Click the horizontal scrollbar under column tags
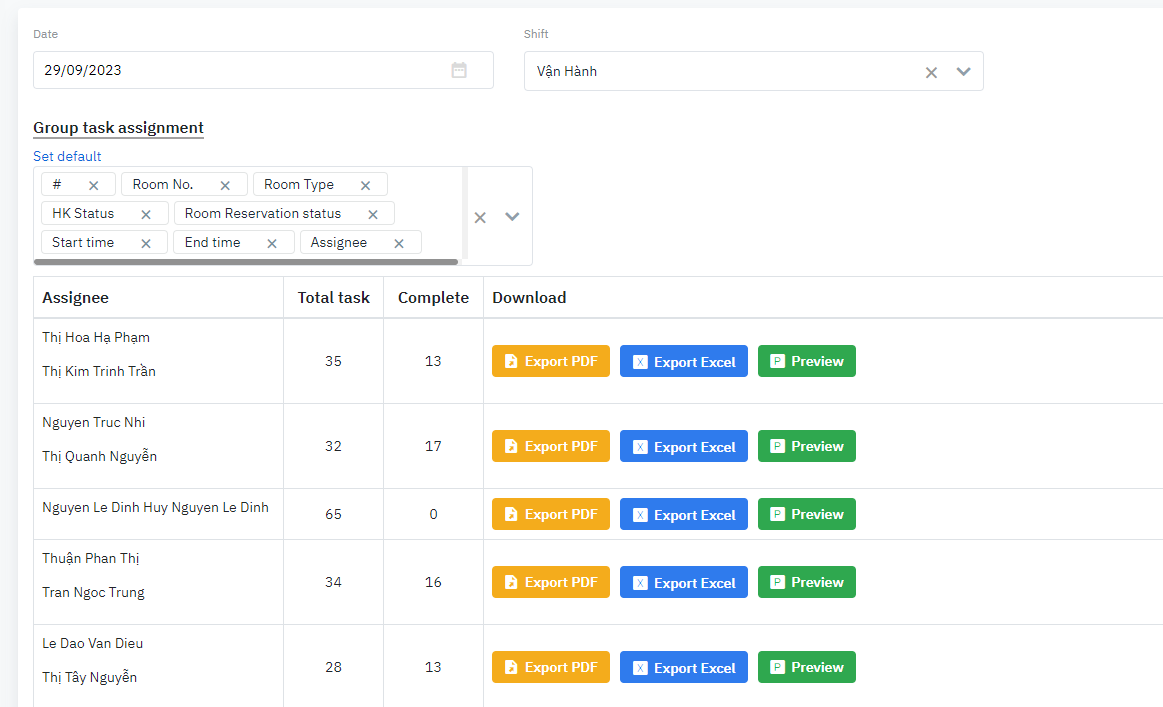The height and width of the screenshot is (707, 1163). pos(245,262)
